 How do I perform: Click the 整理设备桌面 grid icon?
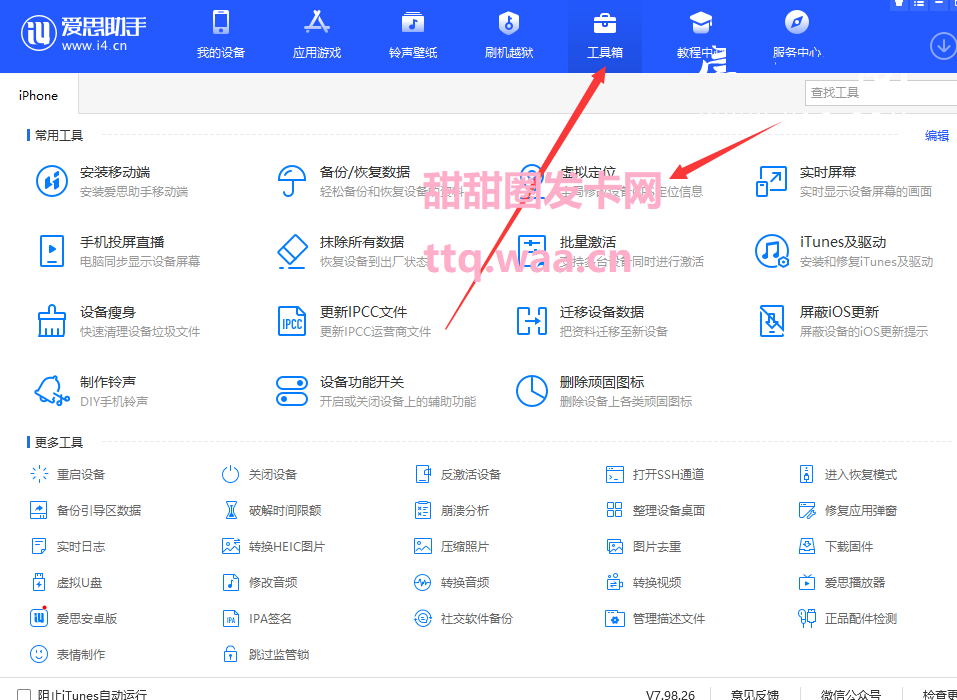[615, 510]
